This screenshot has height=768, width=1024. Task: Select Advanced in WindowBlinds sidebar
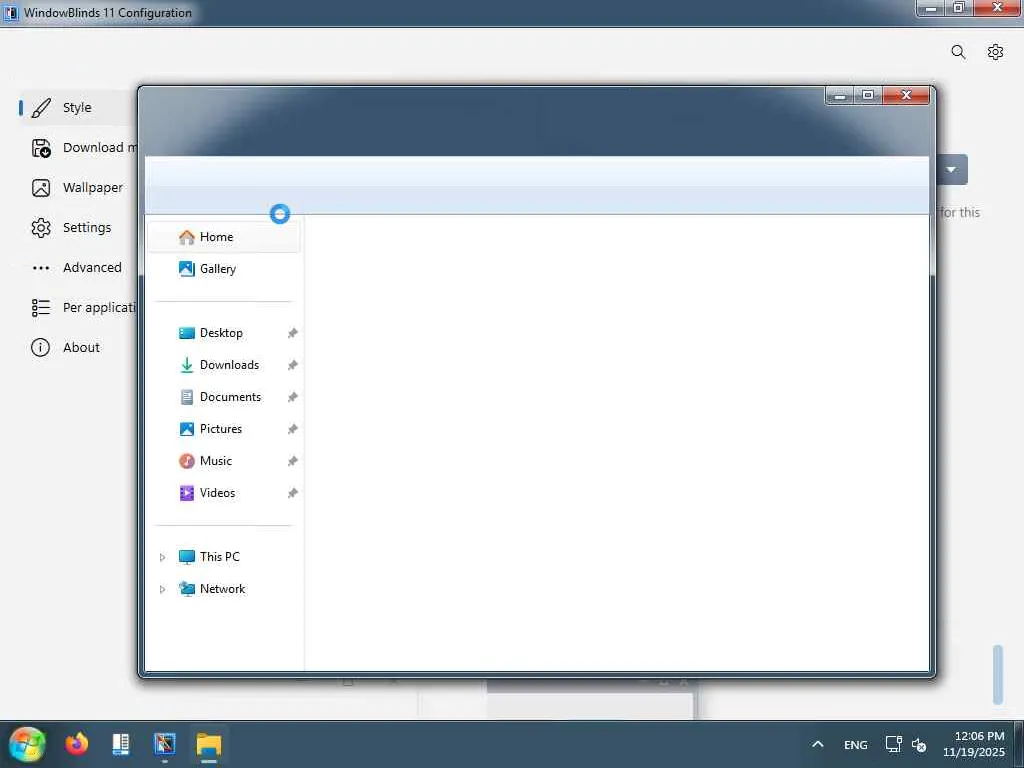(x=78, y=268)
